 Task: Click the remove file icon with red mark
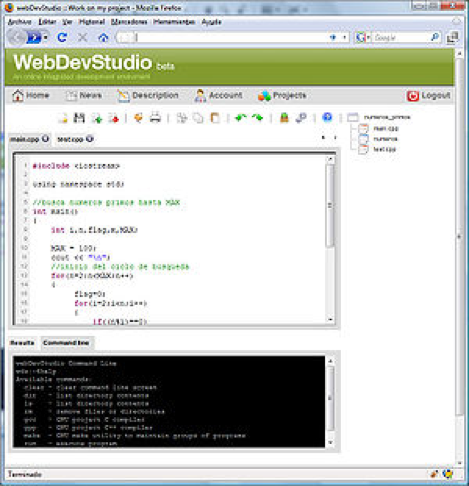[113, 118]
